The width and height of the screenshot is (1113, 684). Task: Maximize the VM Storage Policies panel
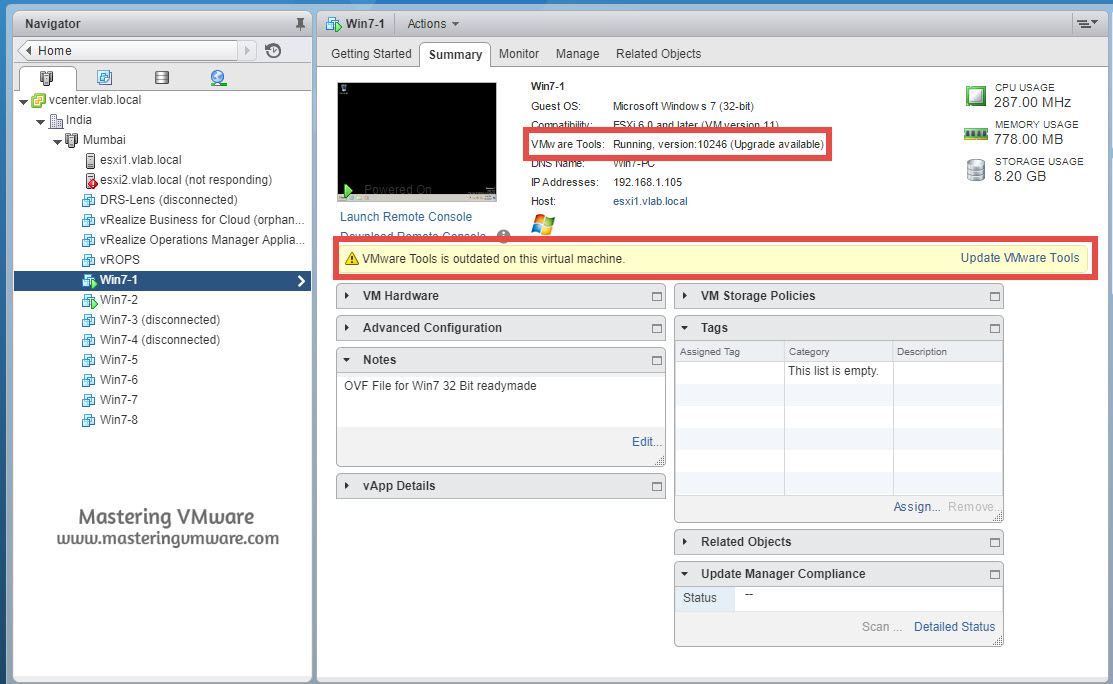pyautogui.click(x=994, y=297)
